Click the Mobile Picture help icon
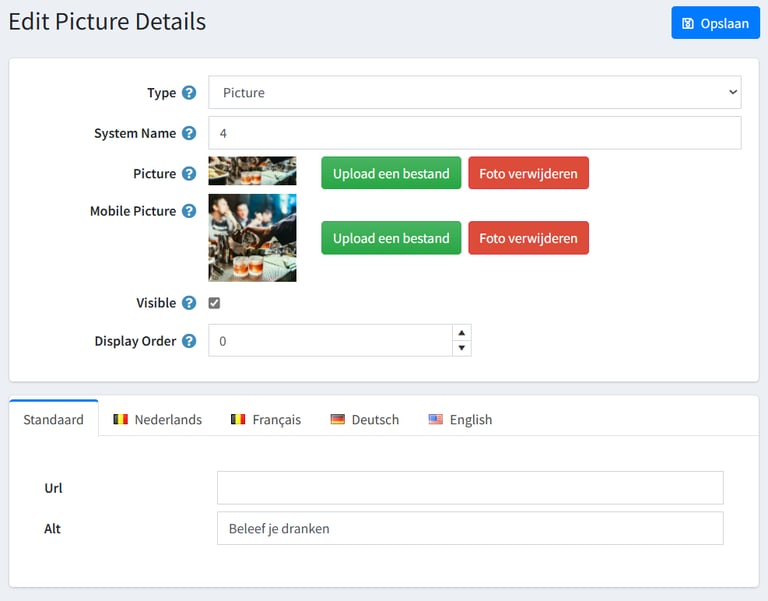 [x=188, y=211]
